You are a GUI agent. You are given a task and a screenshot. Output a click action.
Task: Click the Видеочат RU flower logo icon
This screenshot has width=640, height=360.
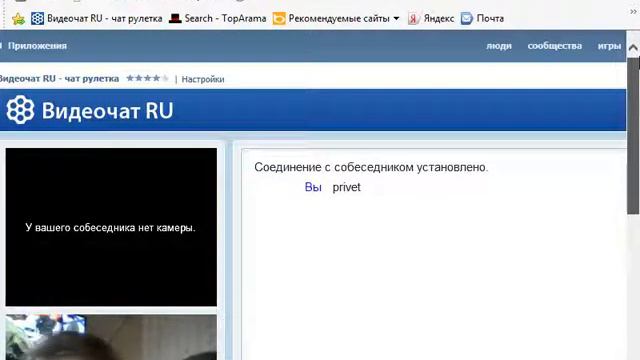(x=20, y=109)
